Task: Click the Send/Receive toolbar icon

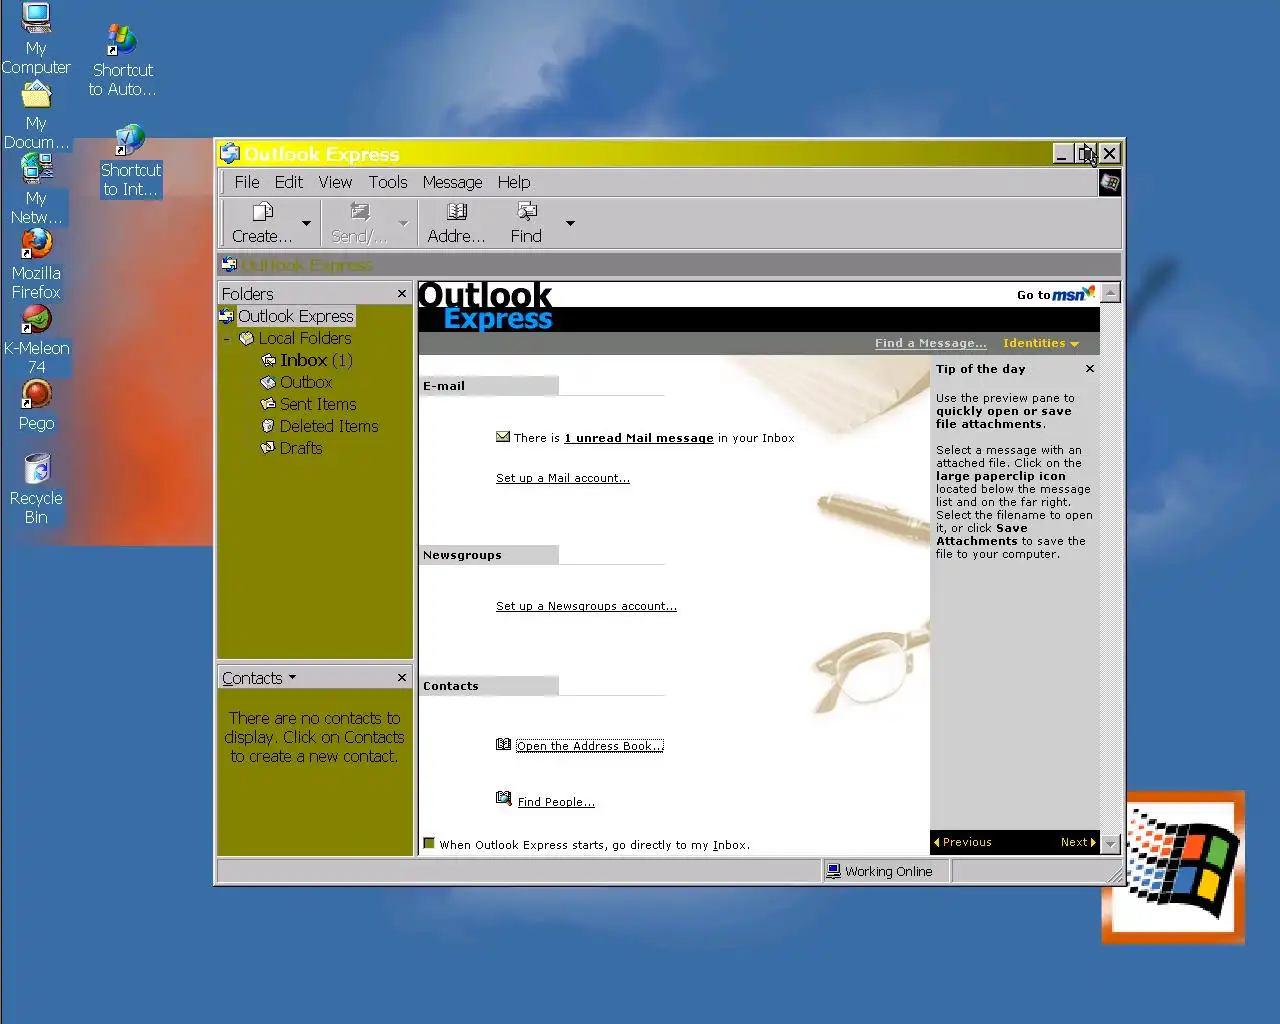Action: coord(360,212)
